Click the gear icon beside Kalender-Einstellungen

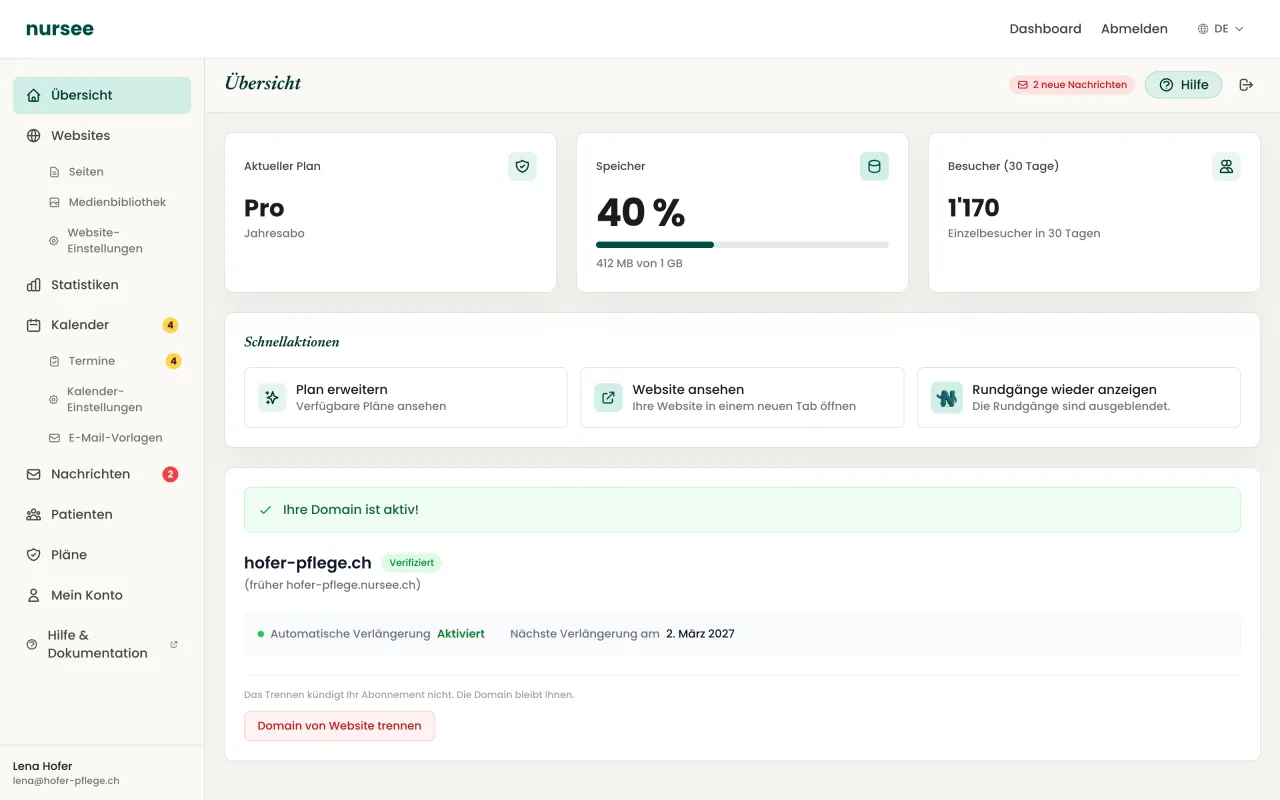54,399
